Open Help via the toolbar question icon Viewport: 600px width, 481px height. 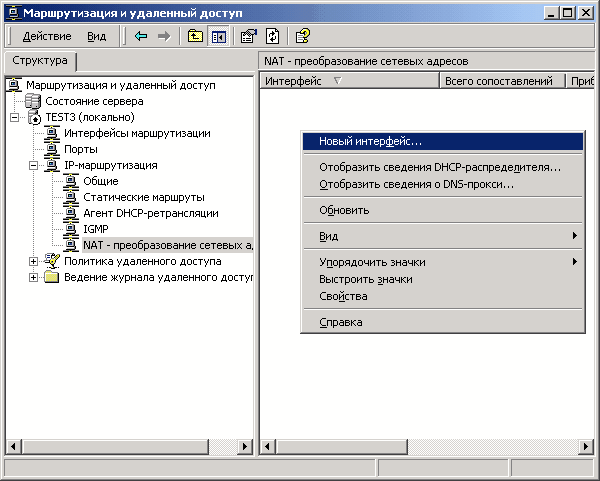(302, 36)
